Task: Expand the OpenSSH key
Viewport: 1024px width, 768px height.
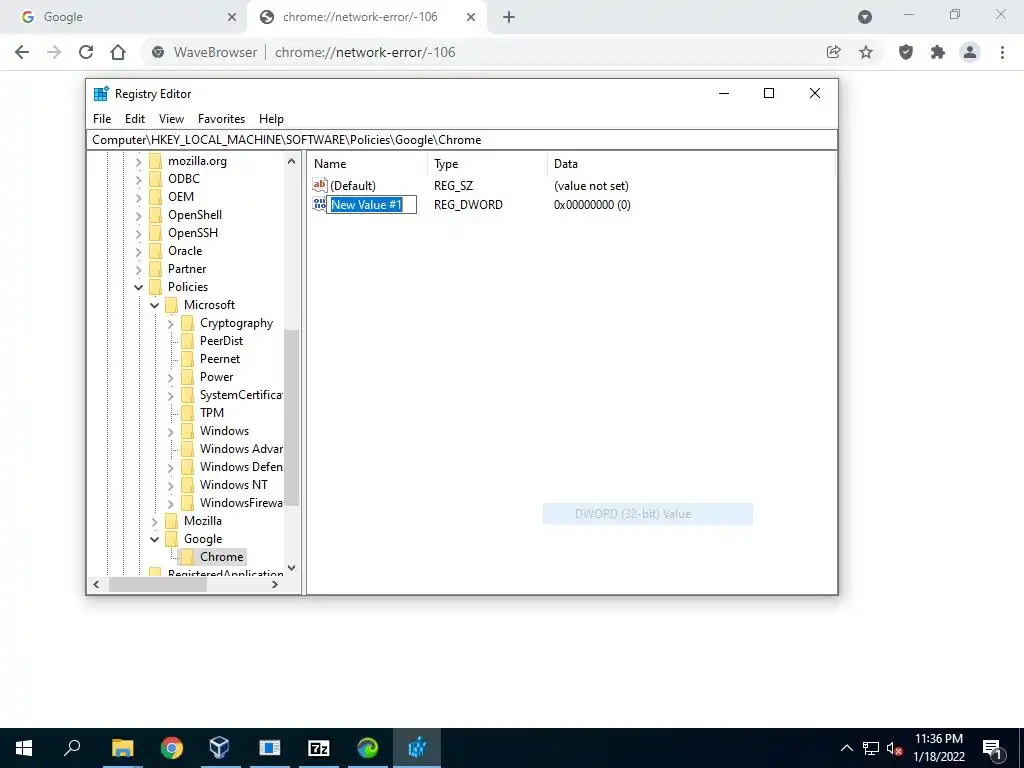Action: coord(138,233)
